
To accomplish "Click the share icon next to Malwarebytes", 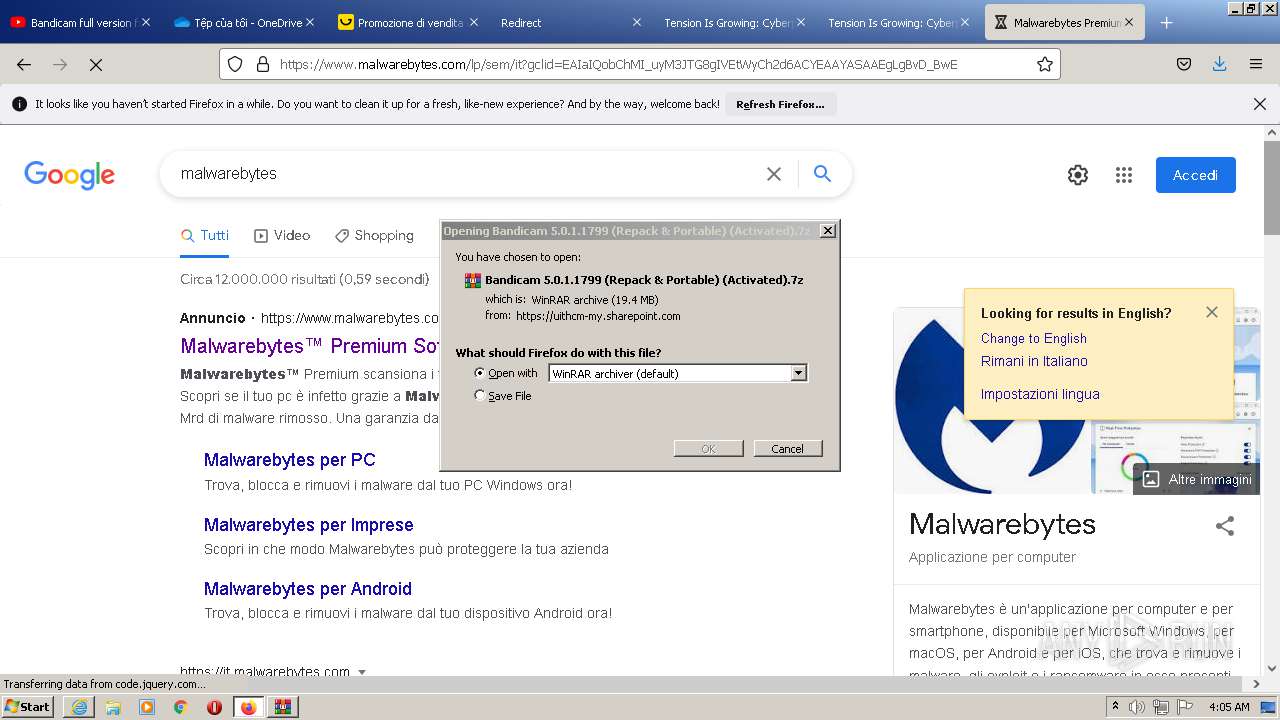I will [x=1225, y=526].
